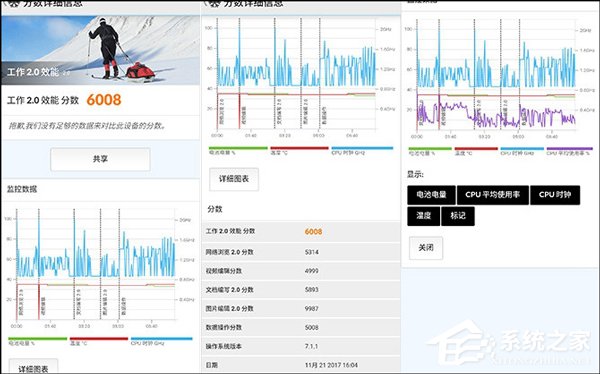The height and width of the screenshot is (374, 600).
Task: Click the blue CPU 时钟 GHz legend in right panel
Action: tap(522, 151)
